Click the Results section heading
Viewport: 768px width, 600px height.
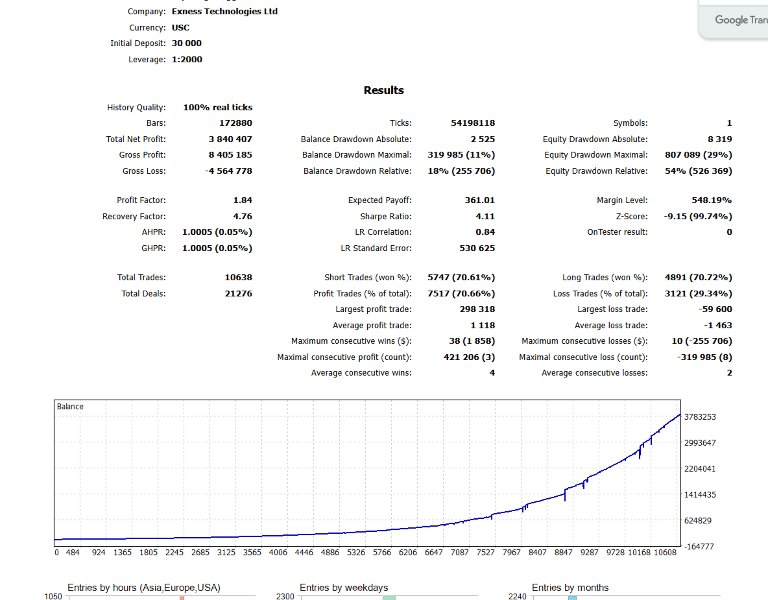384,90
